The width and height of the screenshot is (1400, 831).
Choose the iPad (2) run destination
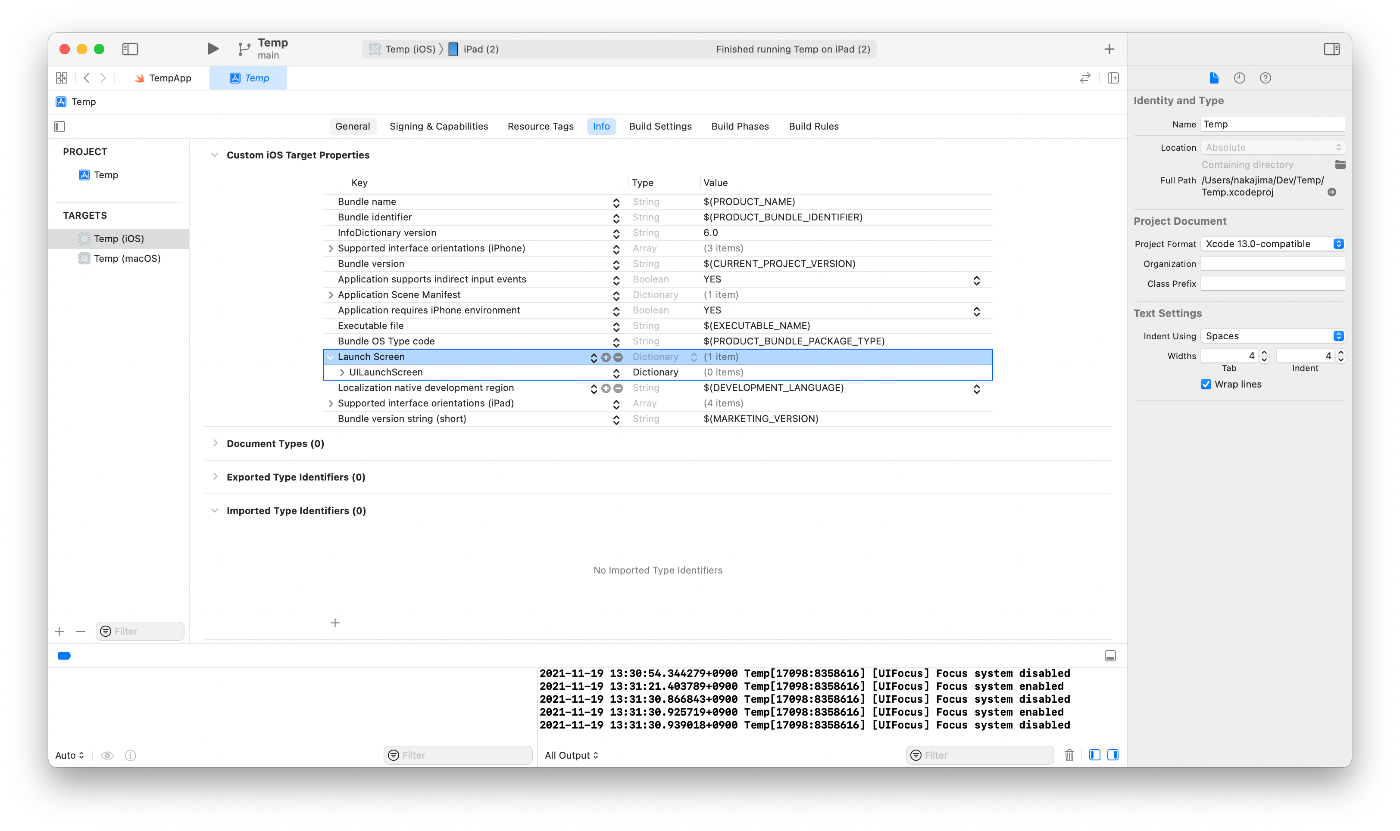[x=474, y=49]
